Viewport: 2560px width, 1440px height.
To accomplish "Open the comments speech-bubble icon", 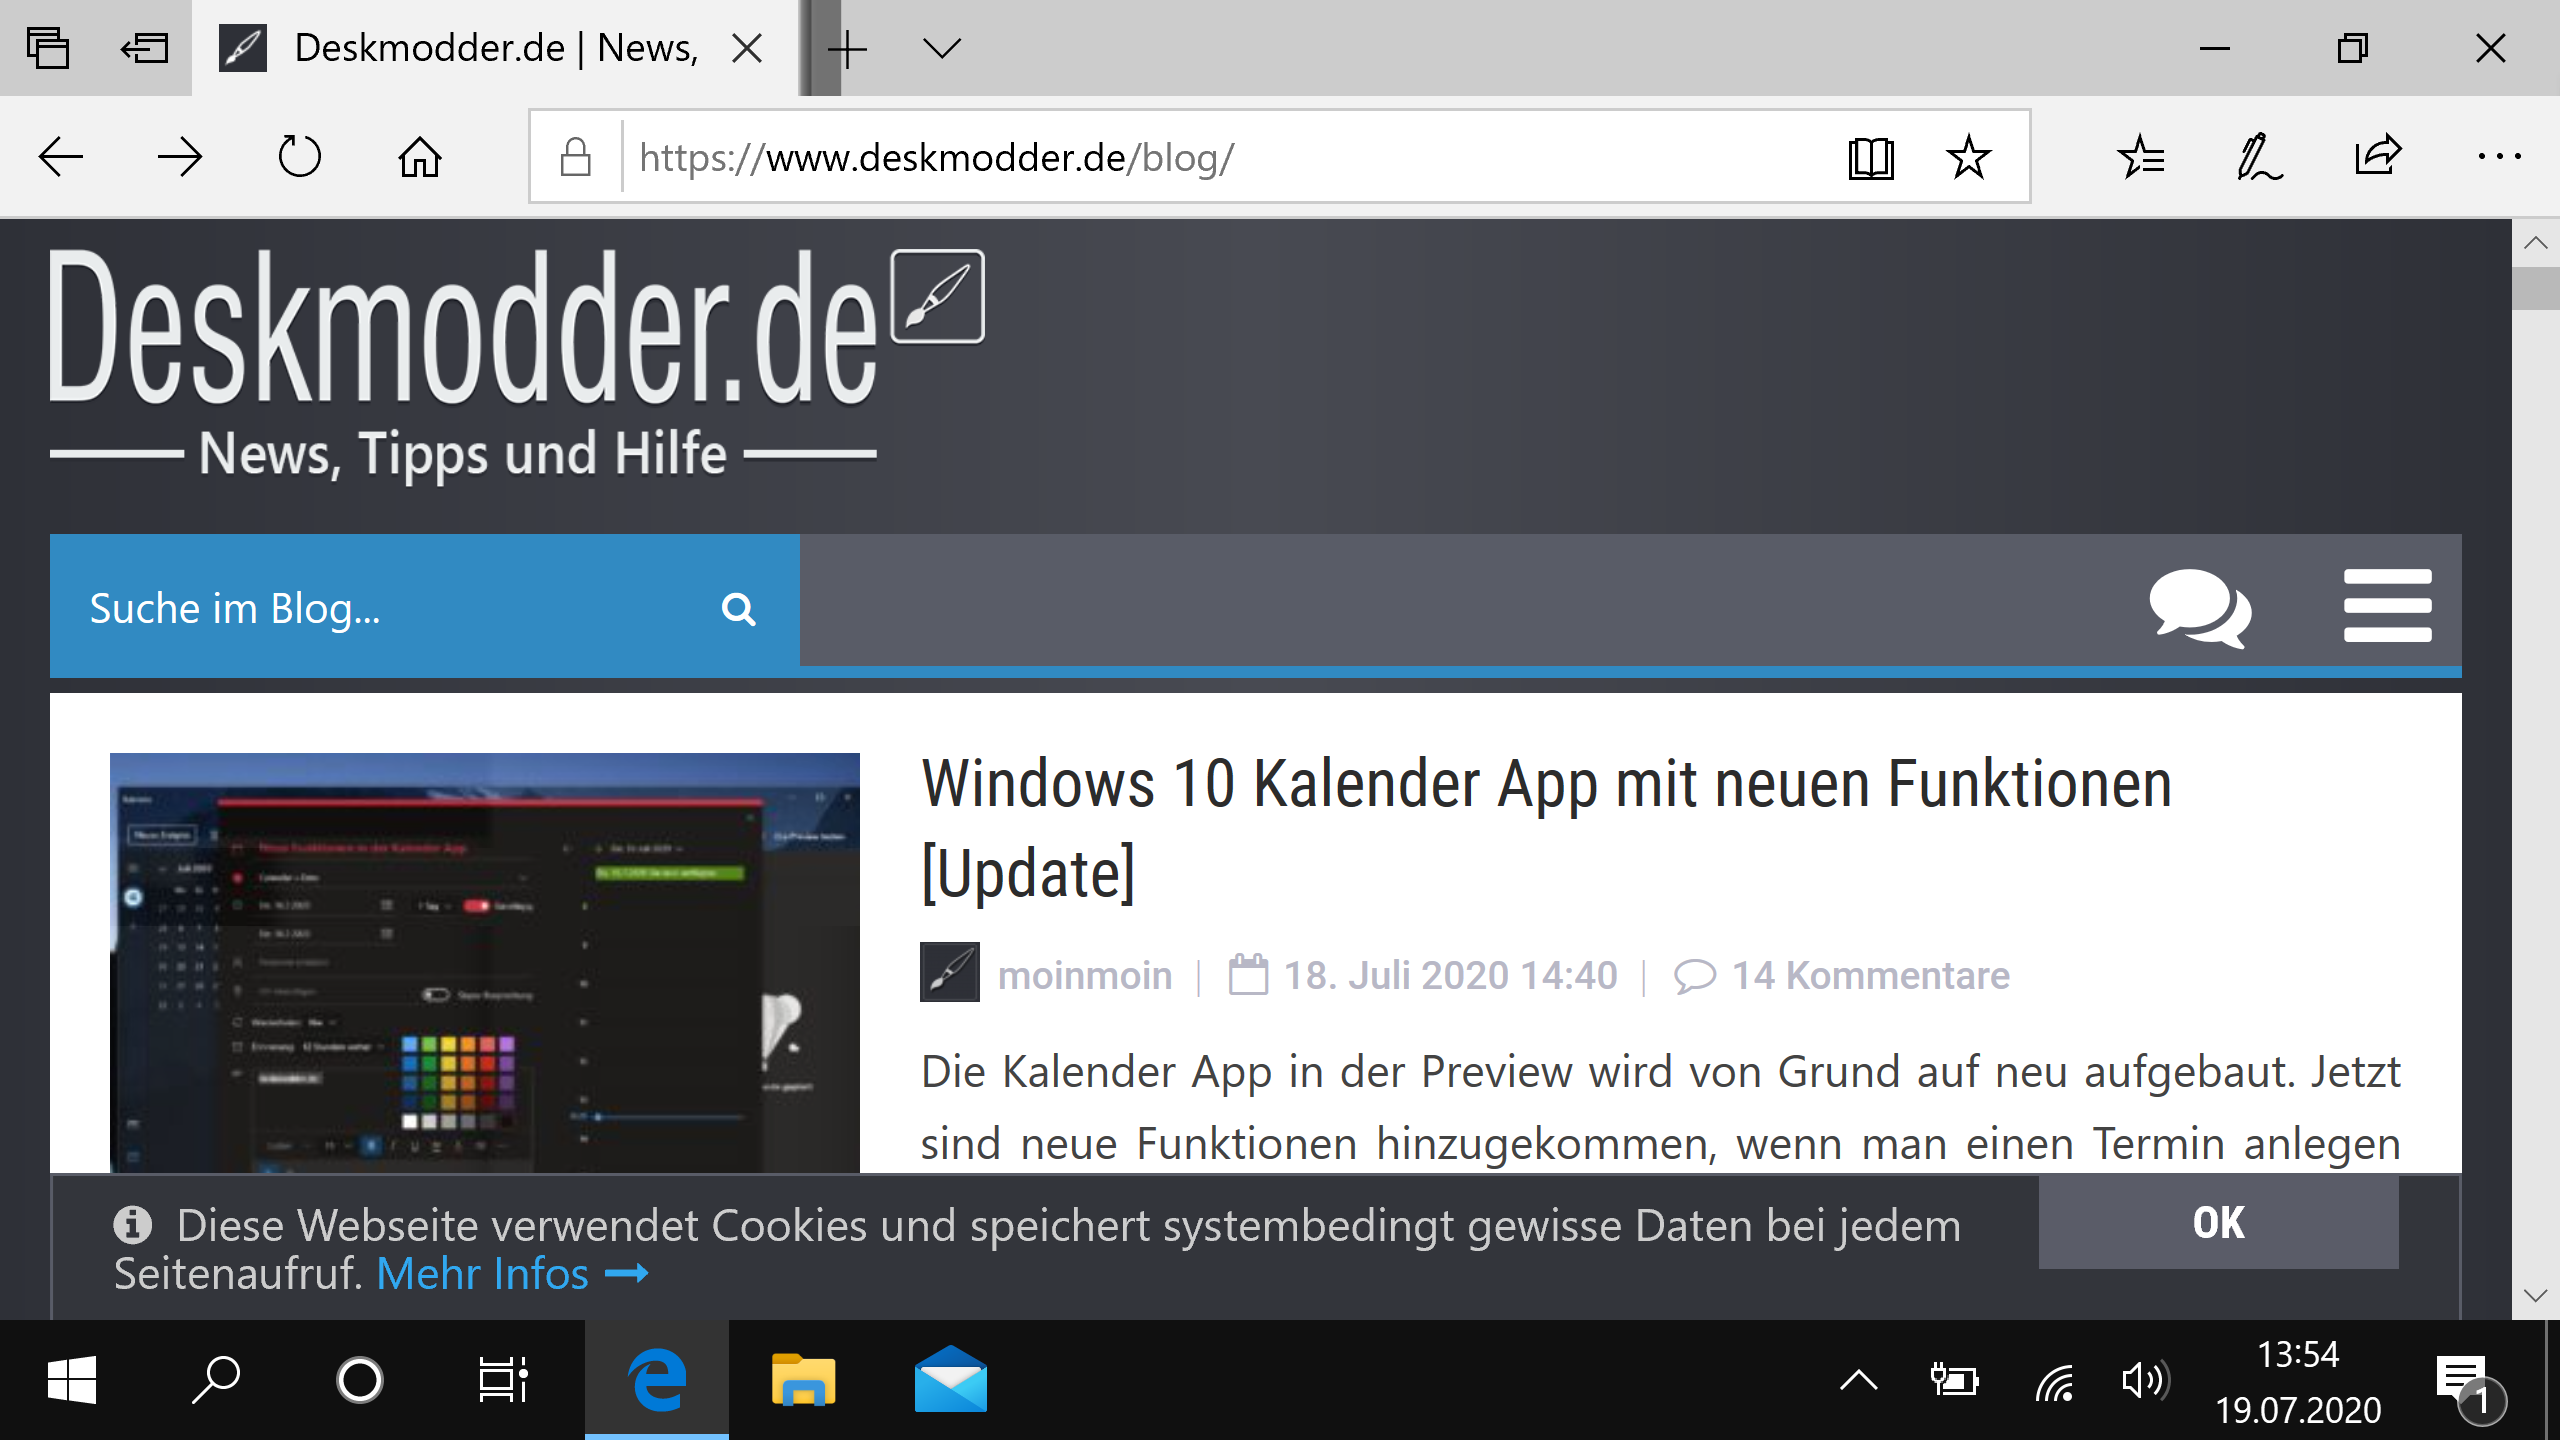I will click(2200, 608).
